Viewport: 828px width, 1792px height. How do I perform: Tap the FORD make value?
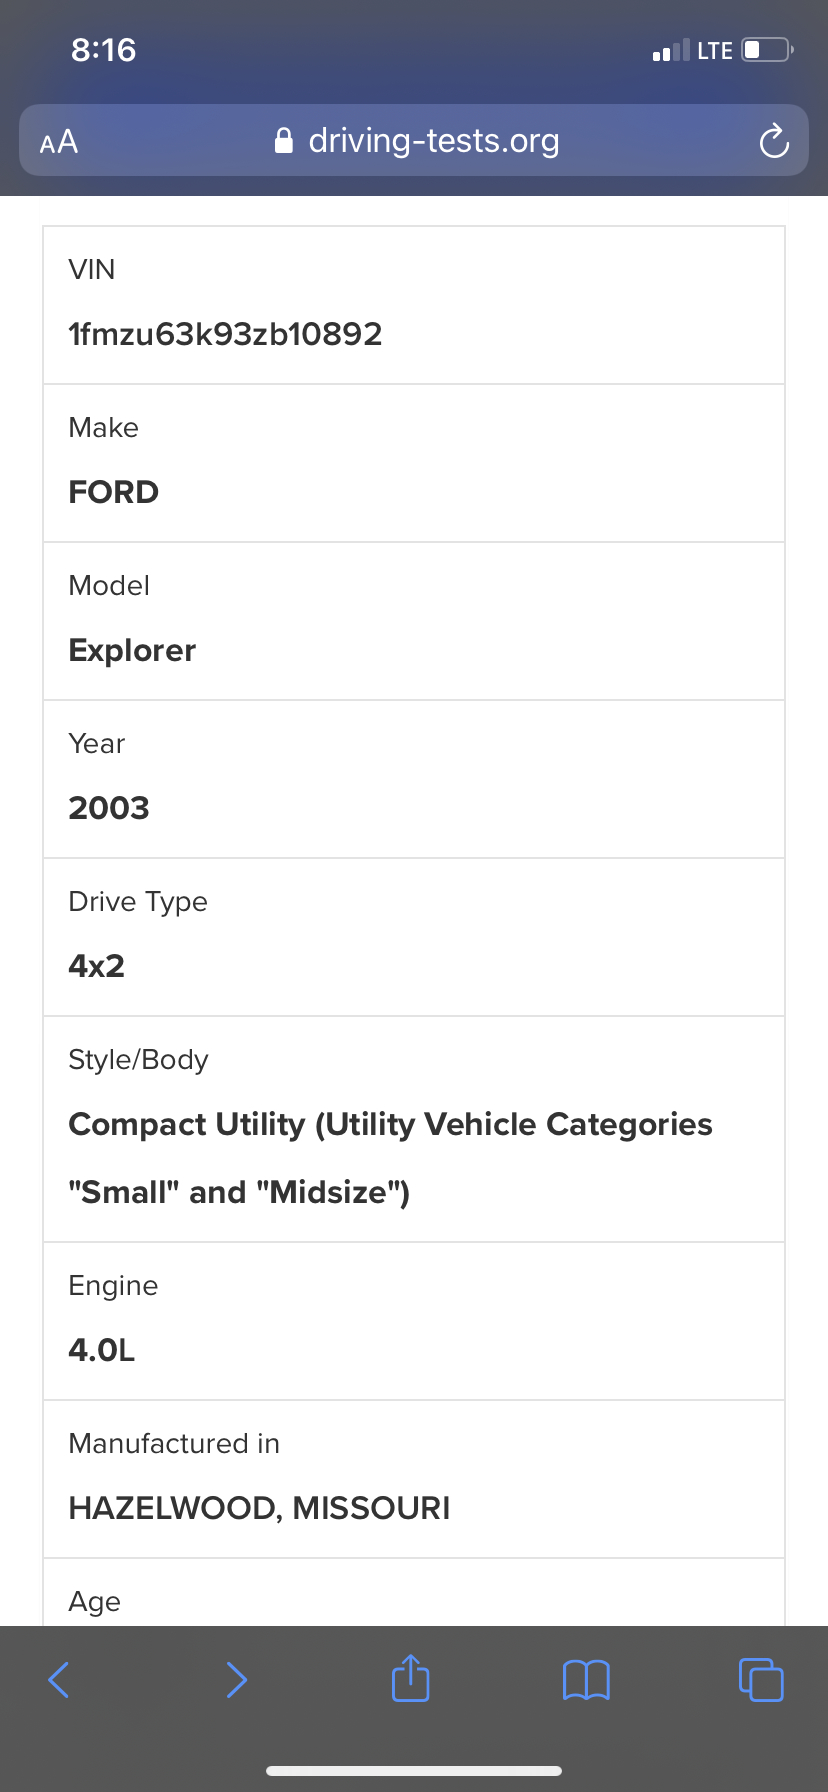pyautogui.click(x=113, y=492)
